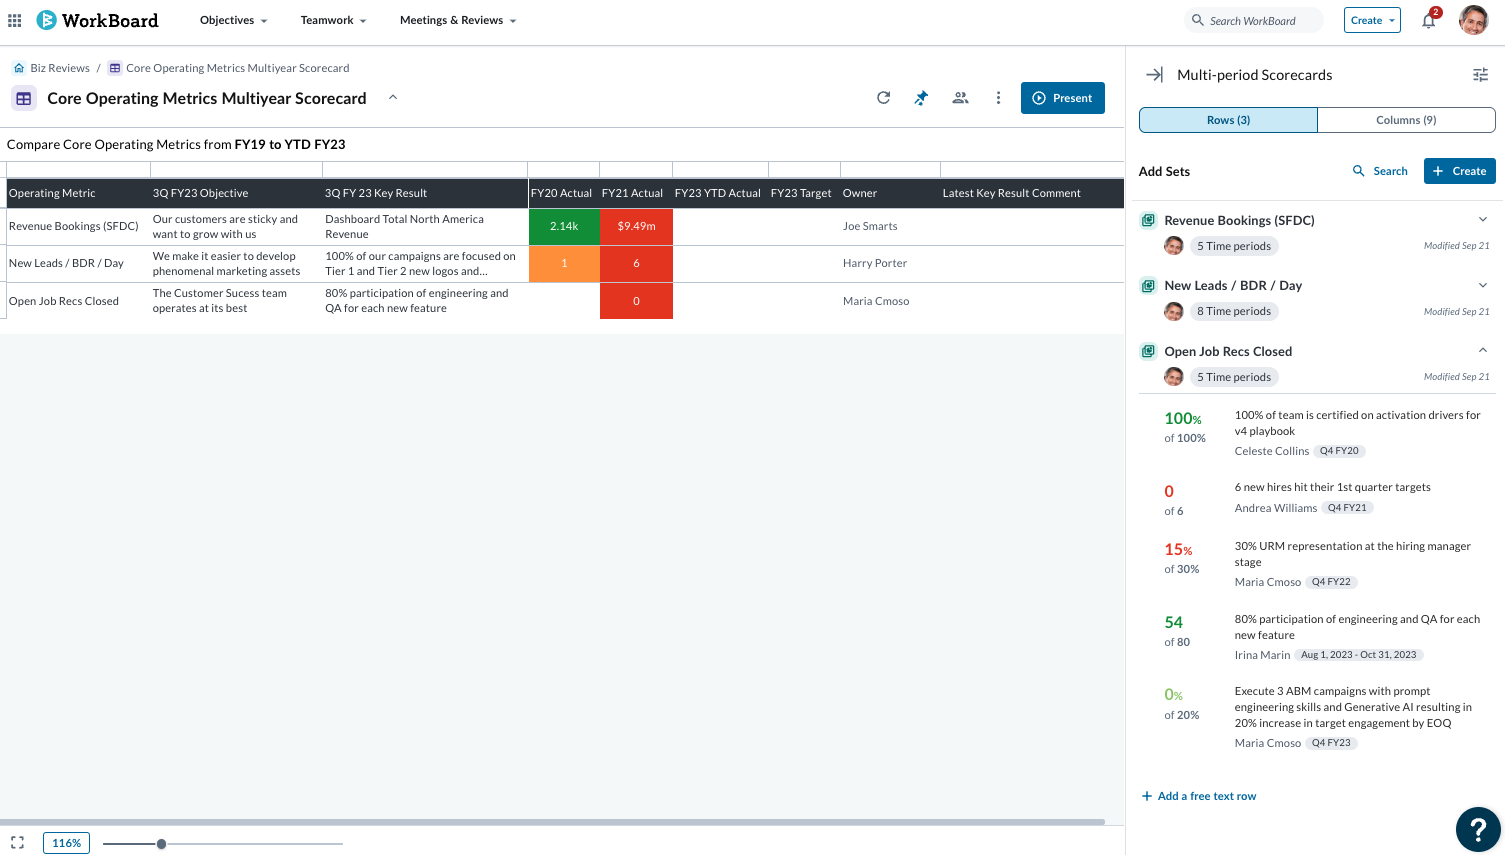The image size is (1505, 855).
Task: Click the FY23 YTD Actual column header
Action: coord(718,193)
